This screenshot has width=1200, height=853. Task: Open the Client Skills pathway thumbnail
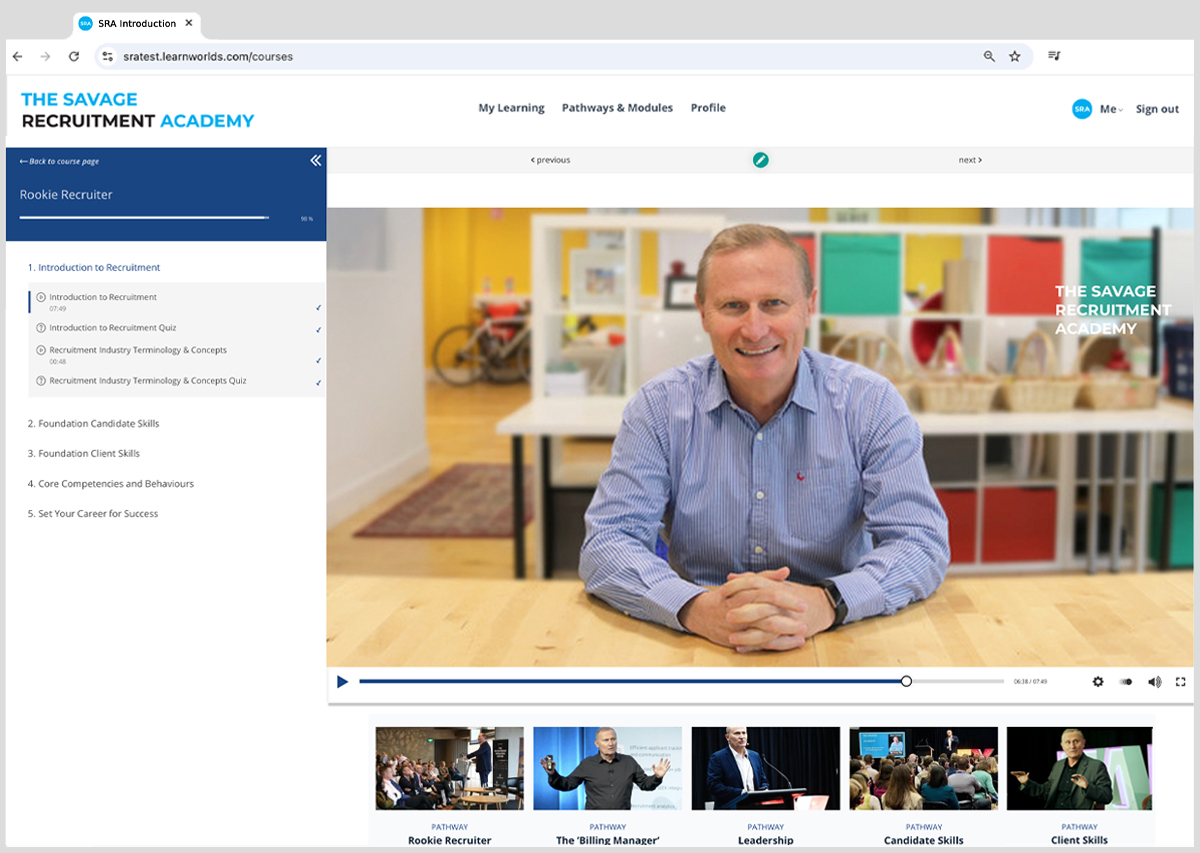(x=1079, y=768)
